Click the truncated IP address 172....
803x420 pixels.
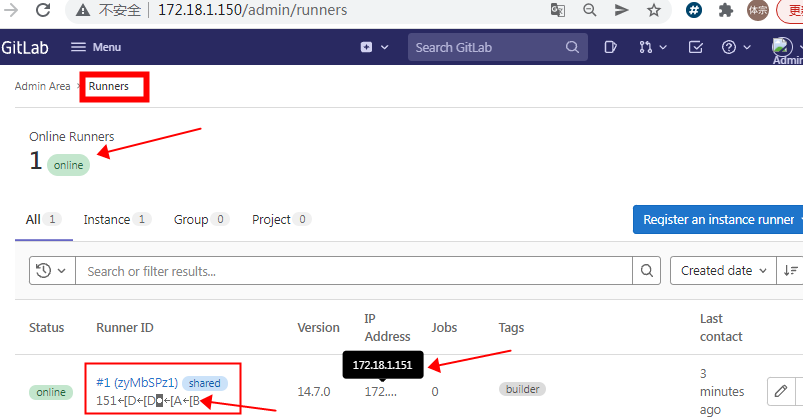380,392
